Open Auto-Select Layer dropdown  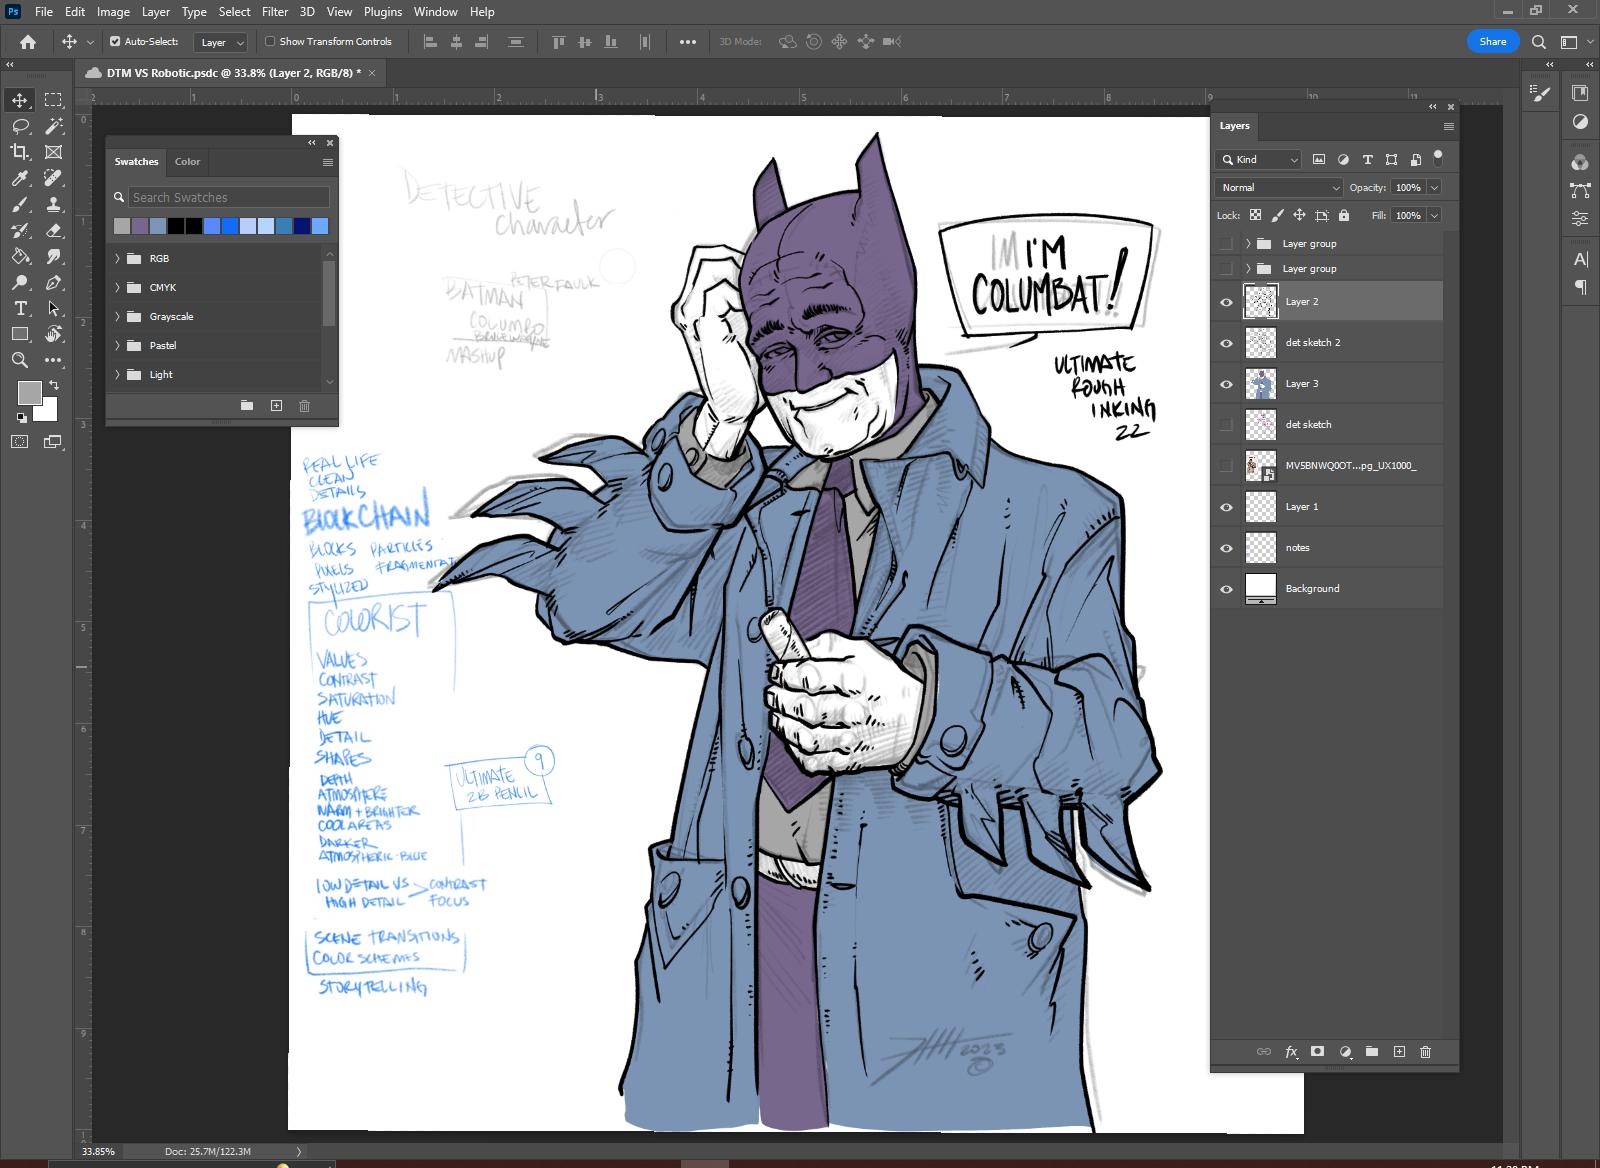tap(221, 42)
